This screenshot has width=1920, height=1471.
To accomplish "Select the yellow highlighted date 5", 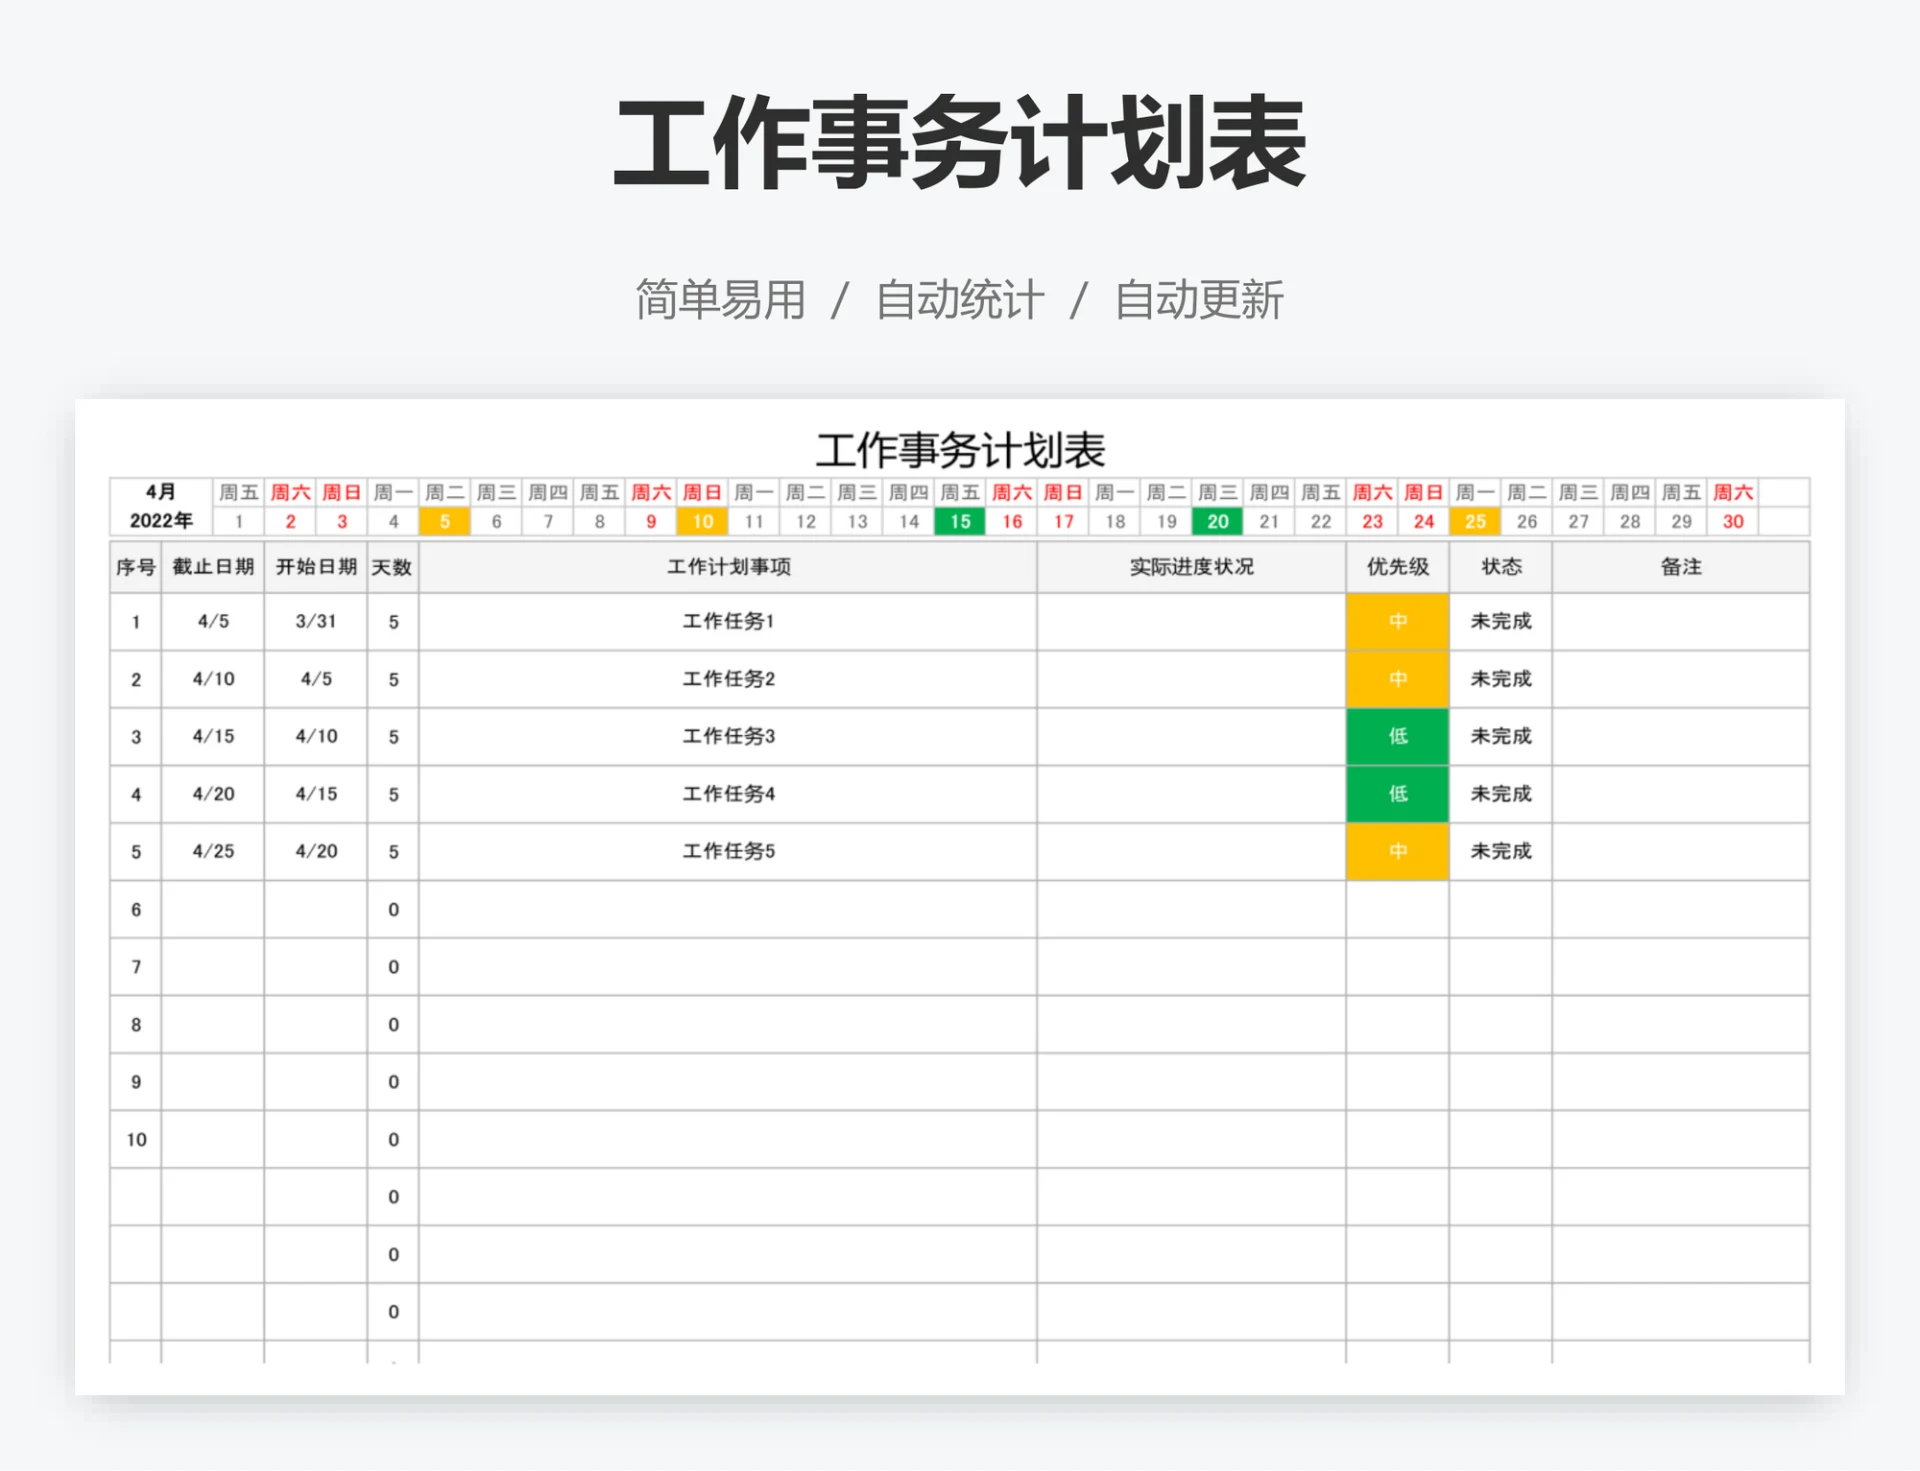I will [445, 521].
